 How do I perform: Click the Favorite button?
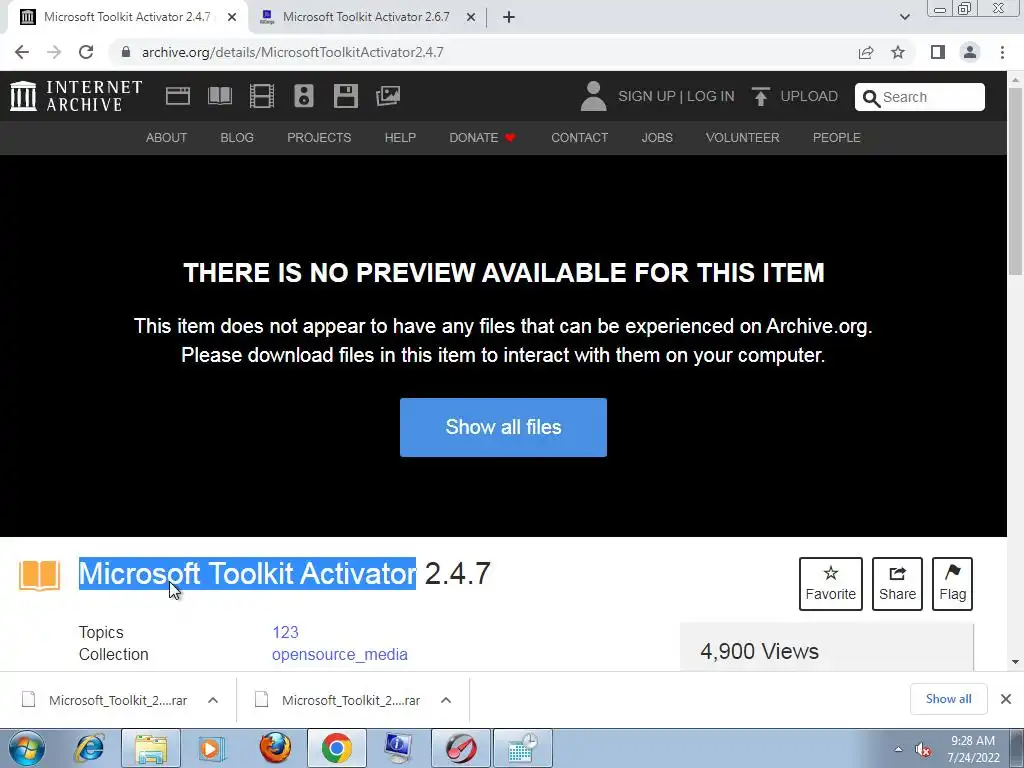pyautogui.click(x=830, y=584)
